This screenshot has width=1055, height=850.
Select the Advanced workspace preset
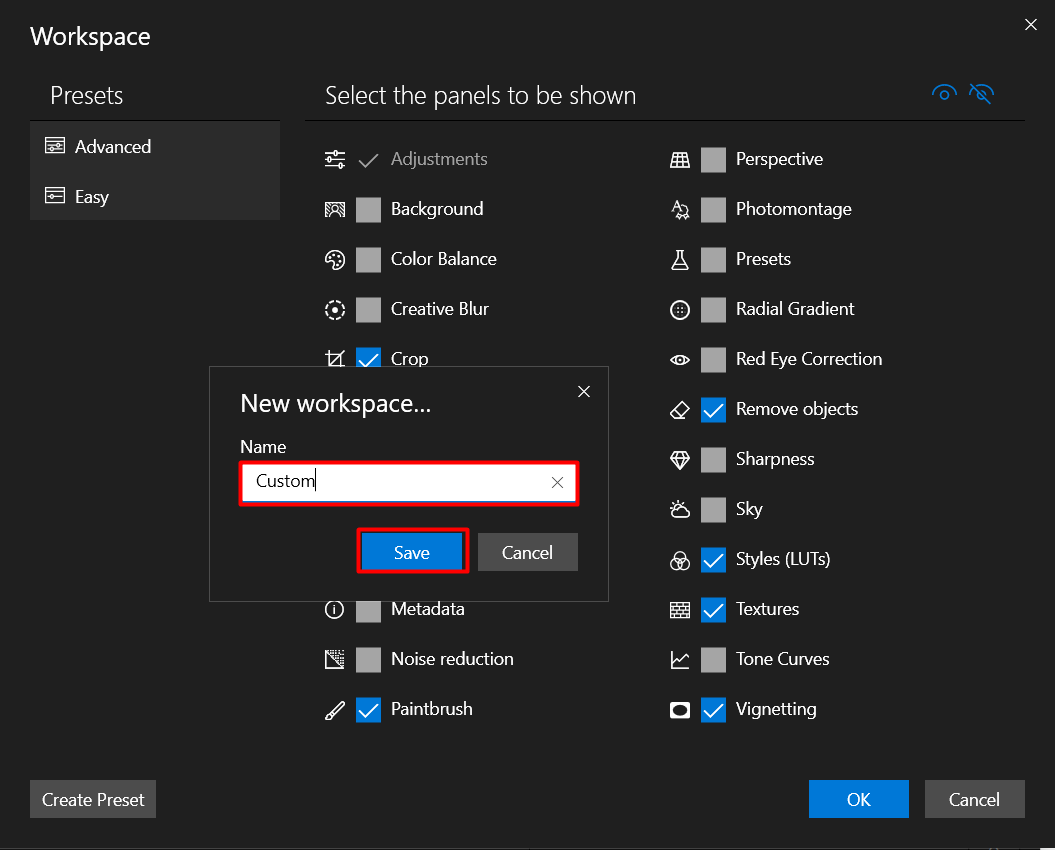[155, 146]
